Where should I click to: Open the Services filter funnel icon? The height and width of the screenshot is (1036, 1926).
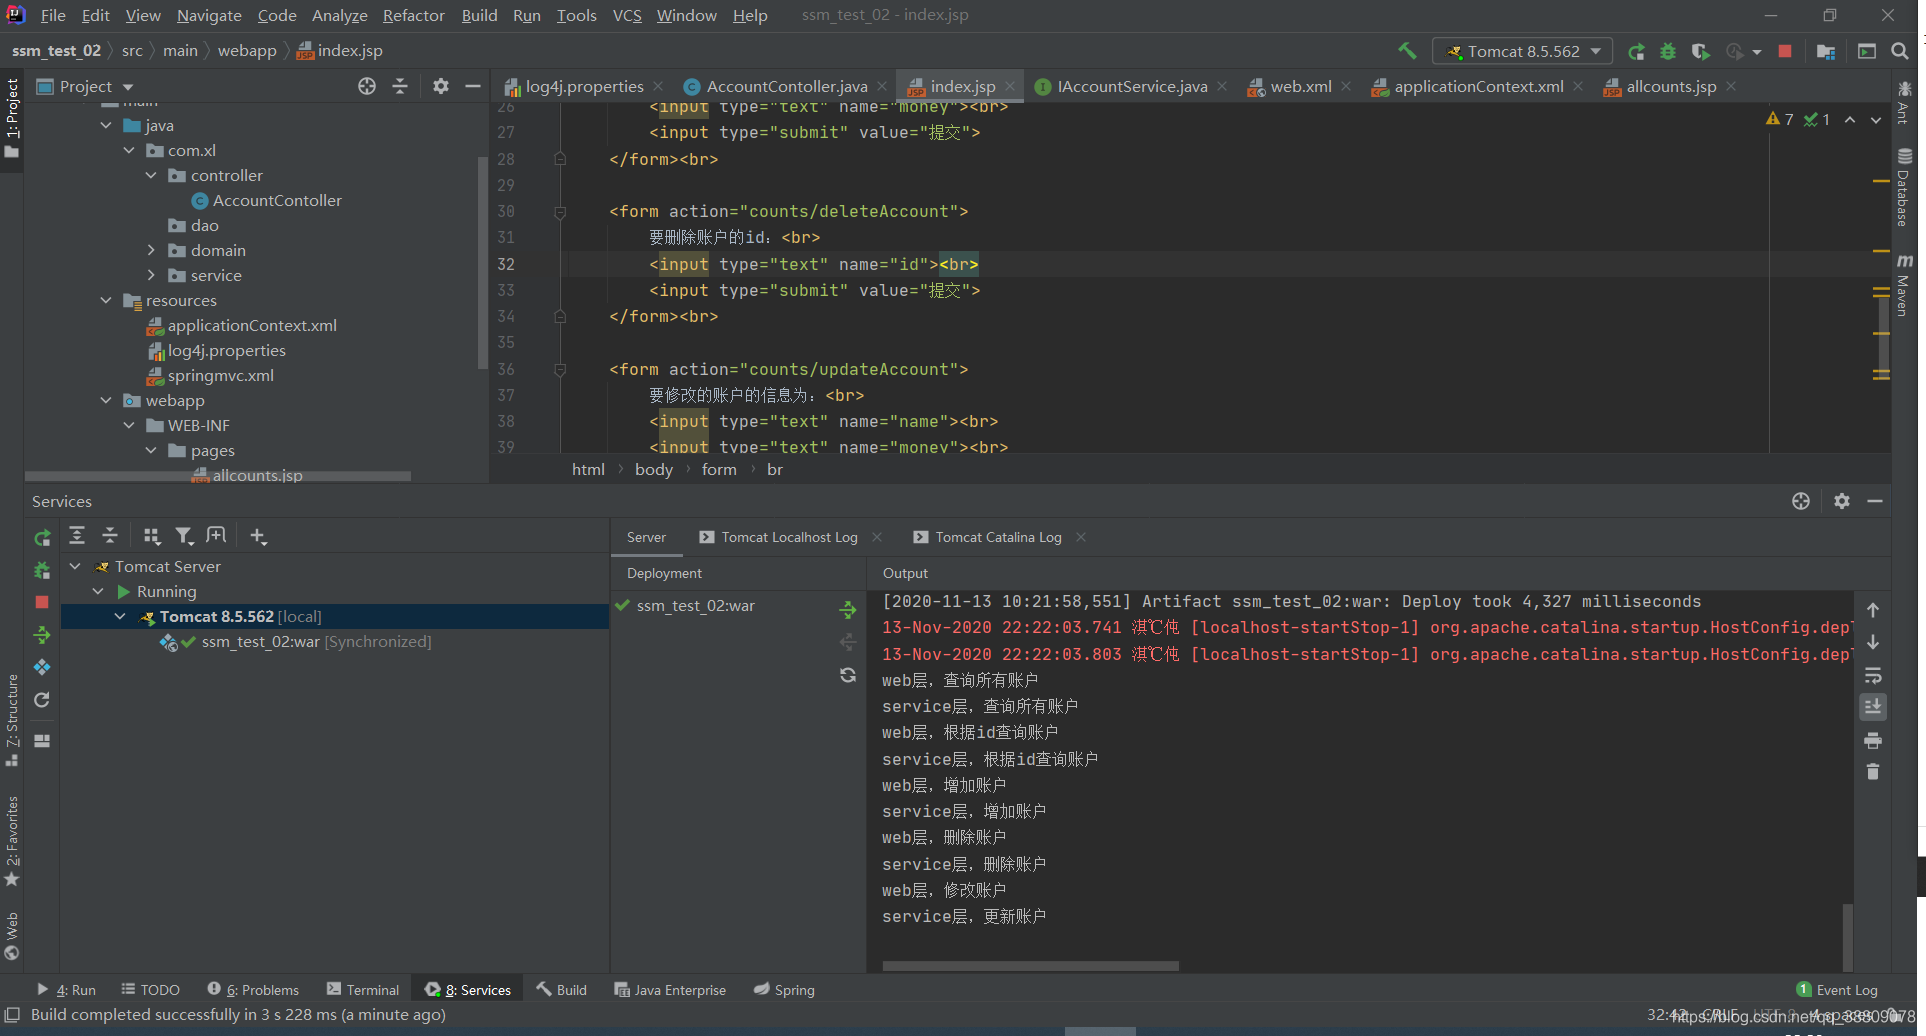point(184,536)
